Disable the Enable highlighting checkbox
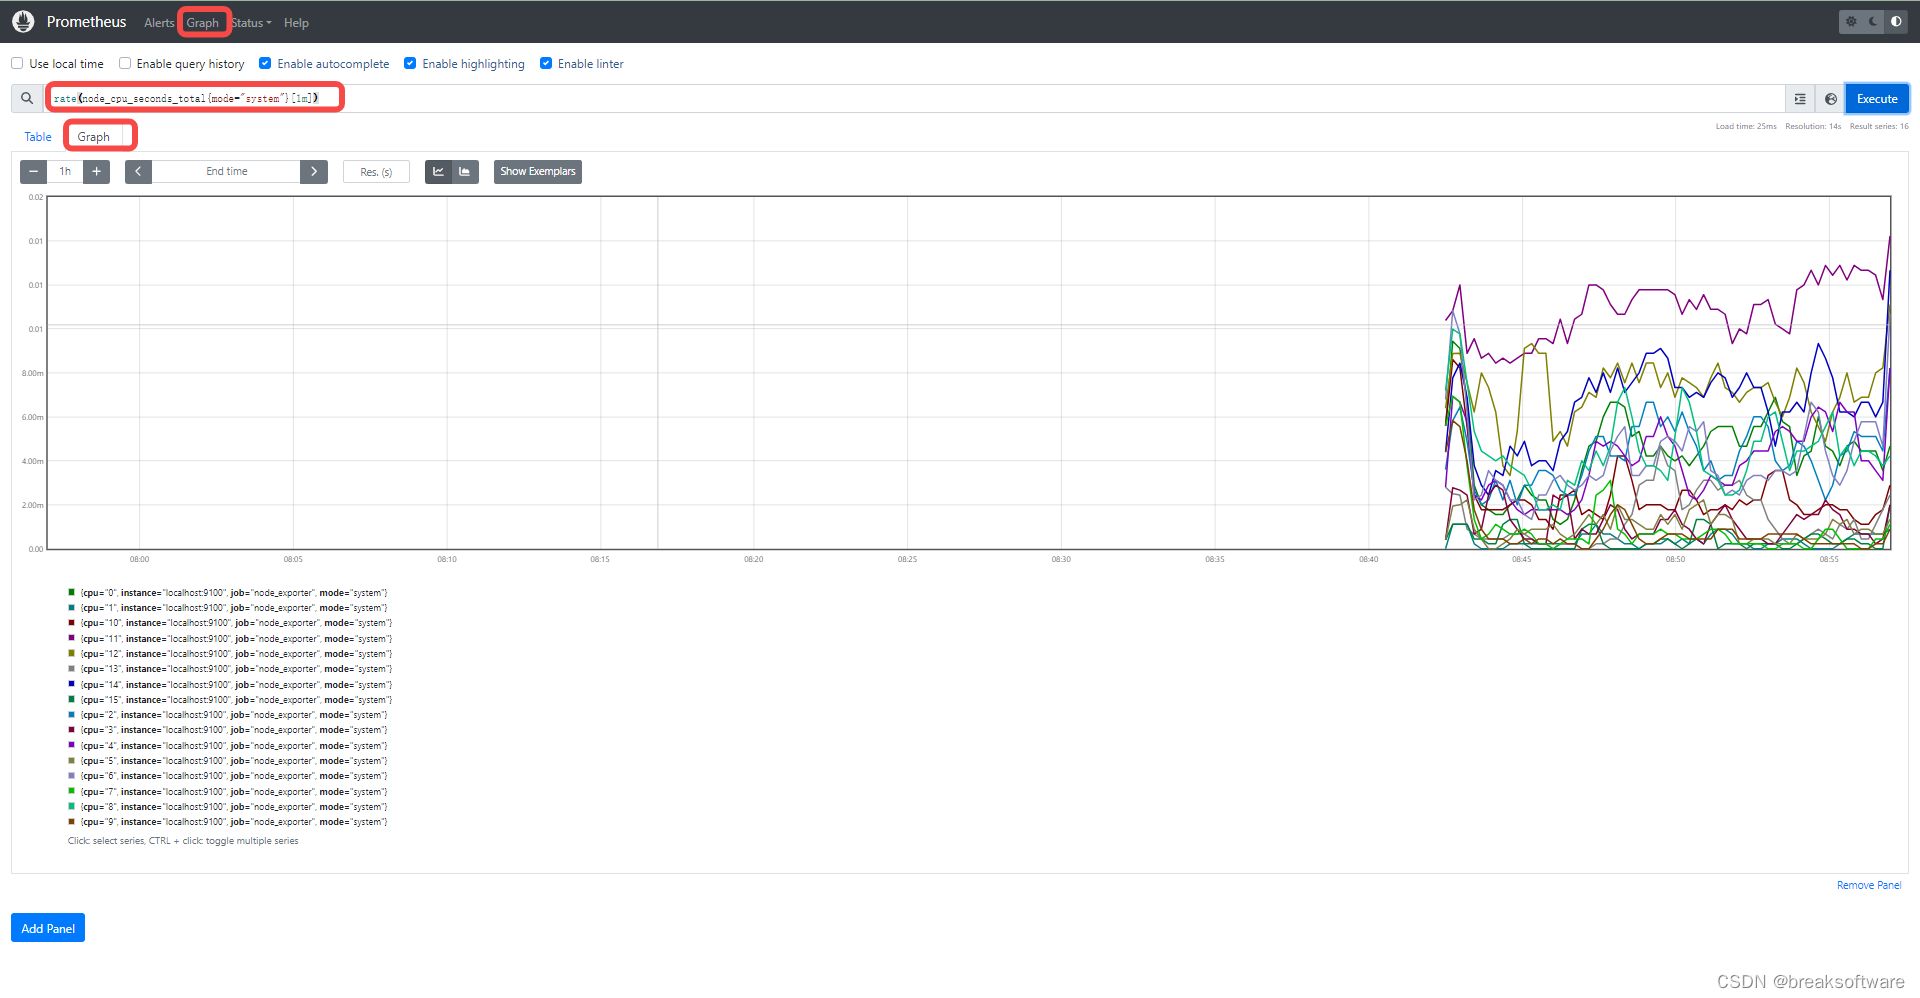Viewport: 1920px width, 998px height. pyautogui.click(x=410, y=63)
